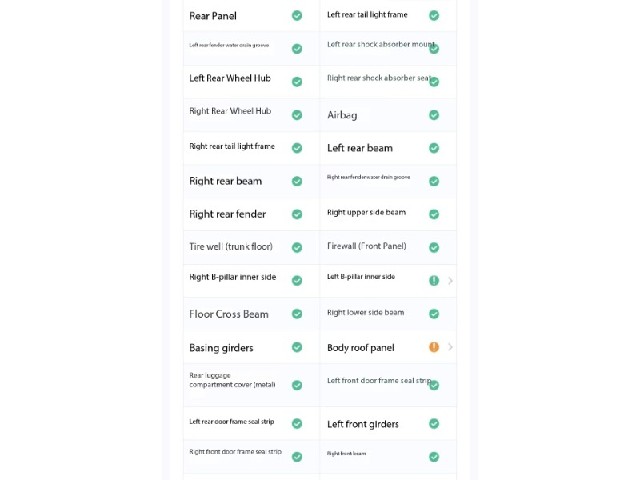
Task: Click the orange warning icon for Body roof panel
Action: click(x=434, y=347)
